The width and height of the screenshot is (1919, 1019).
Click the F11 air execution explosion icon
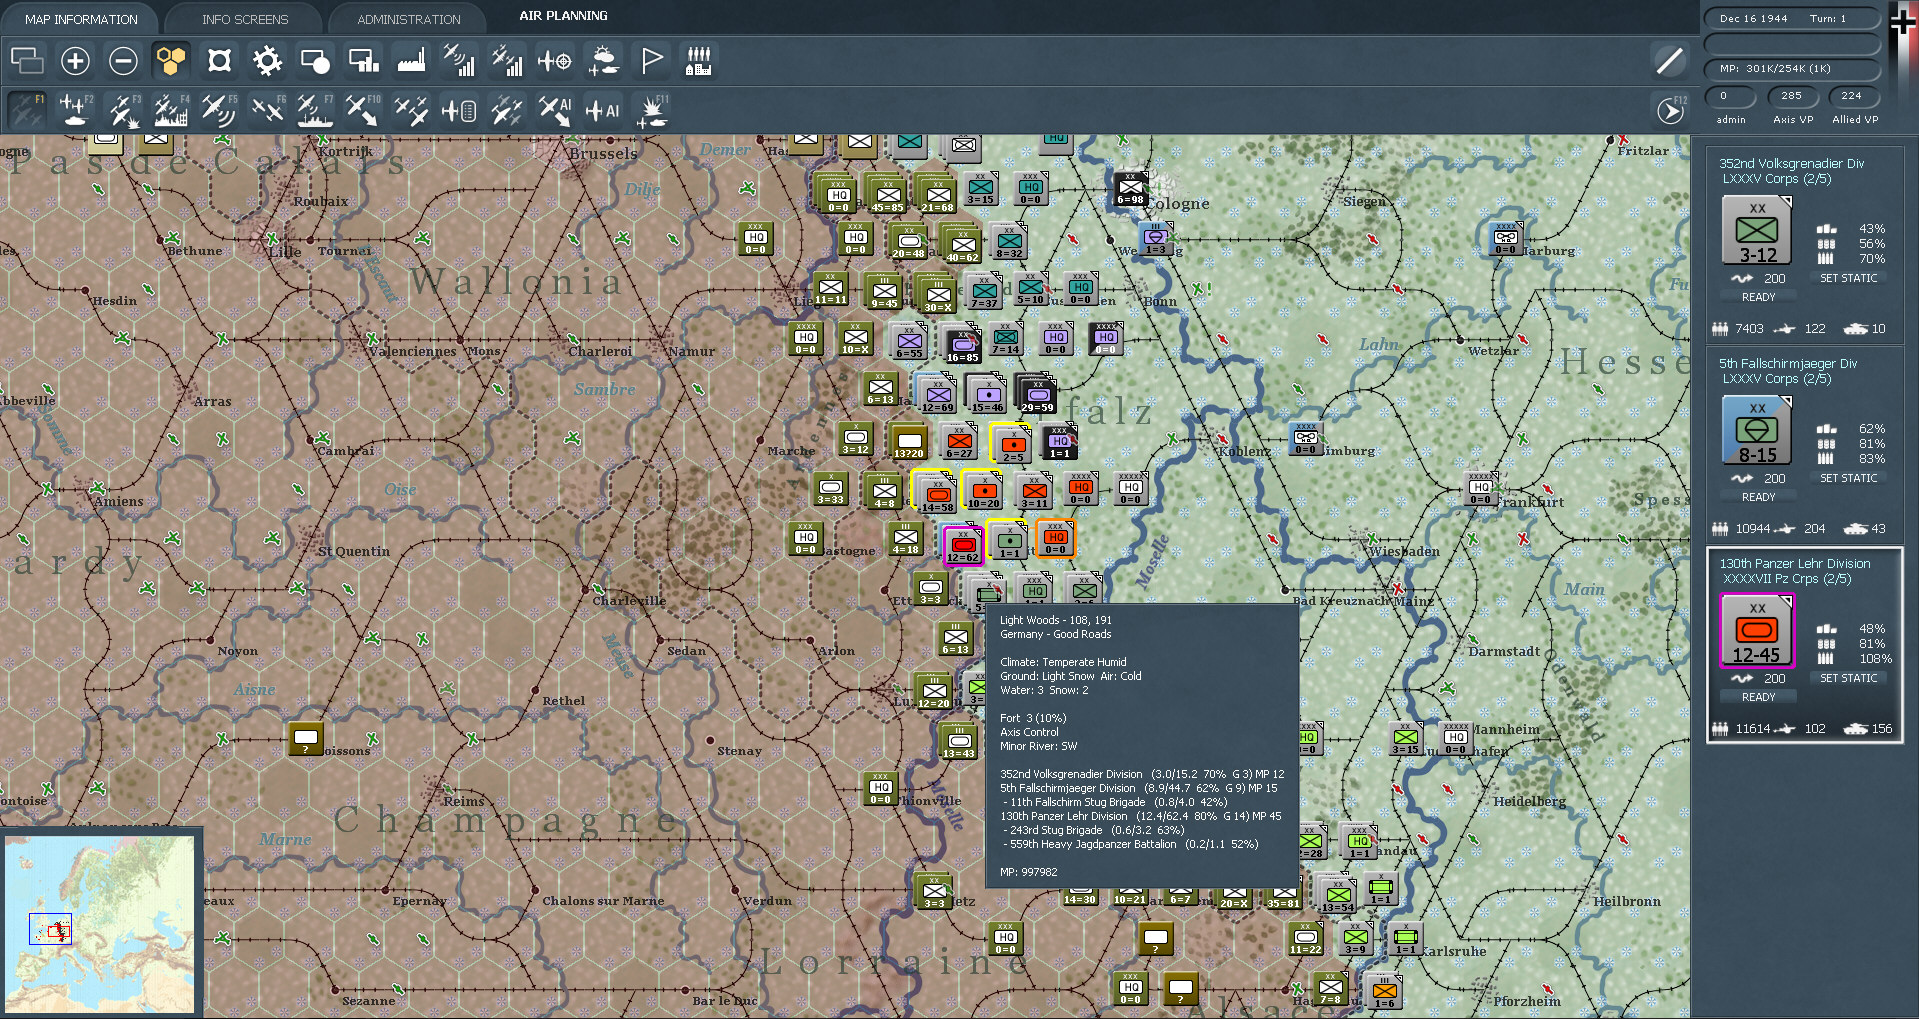coord(652,110)
